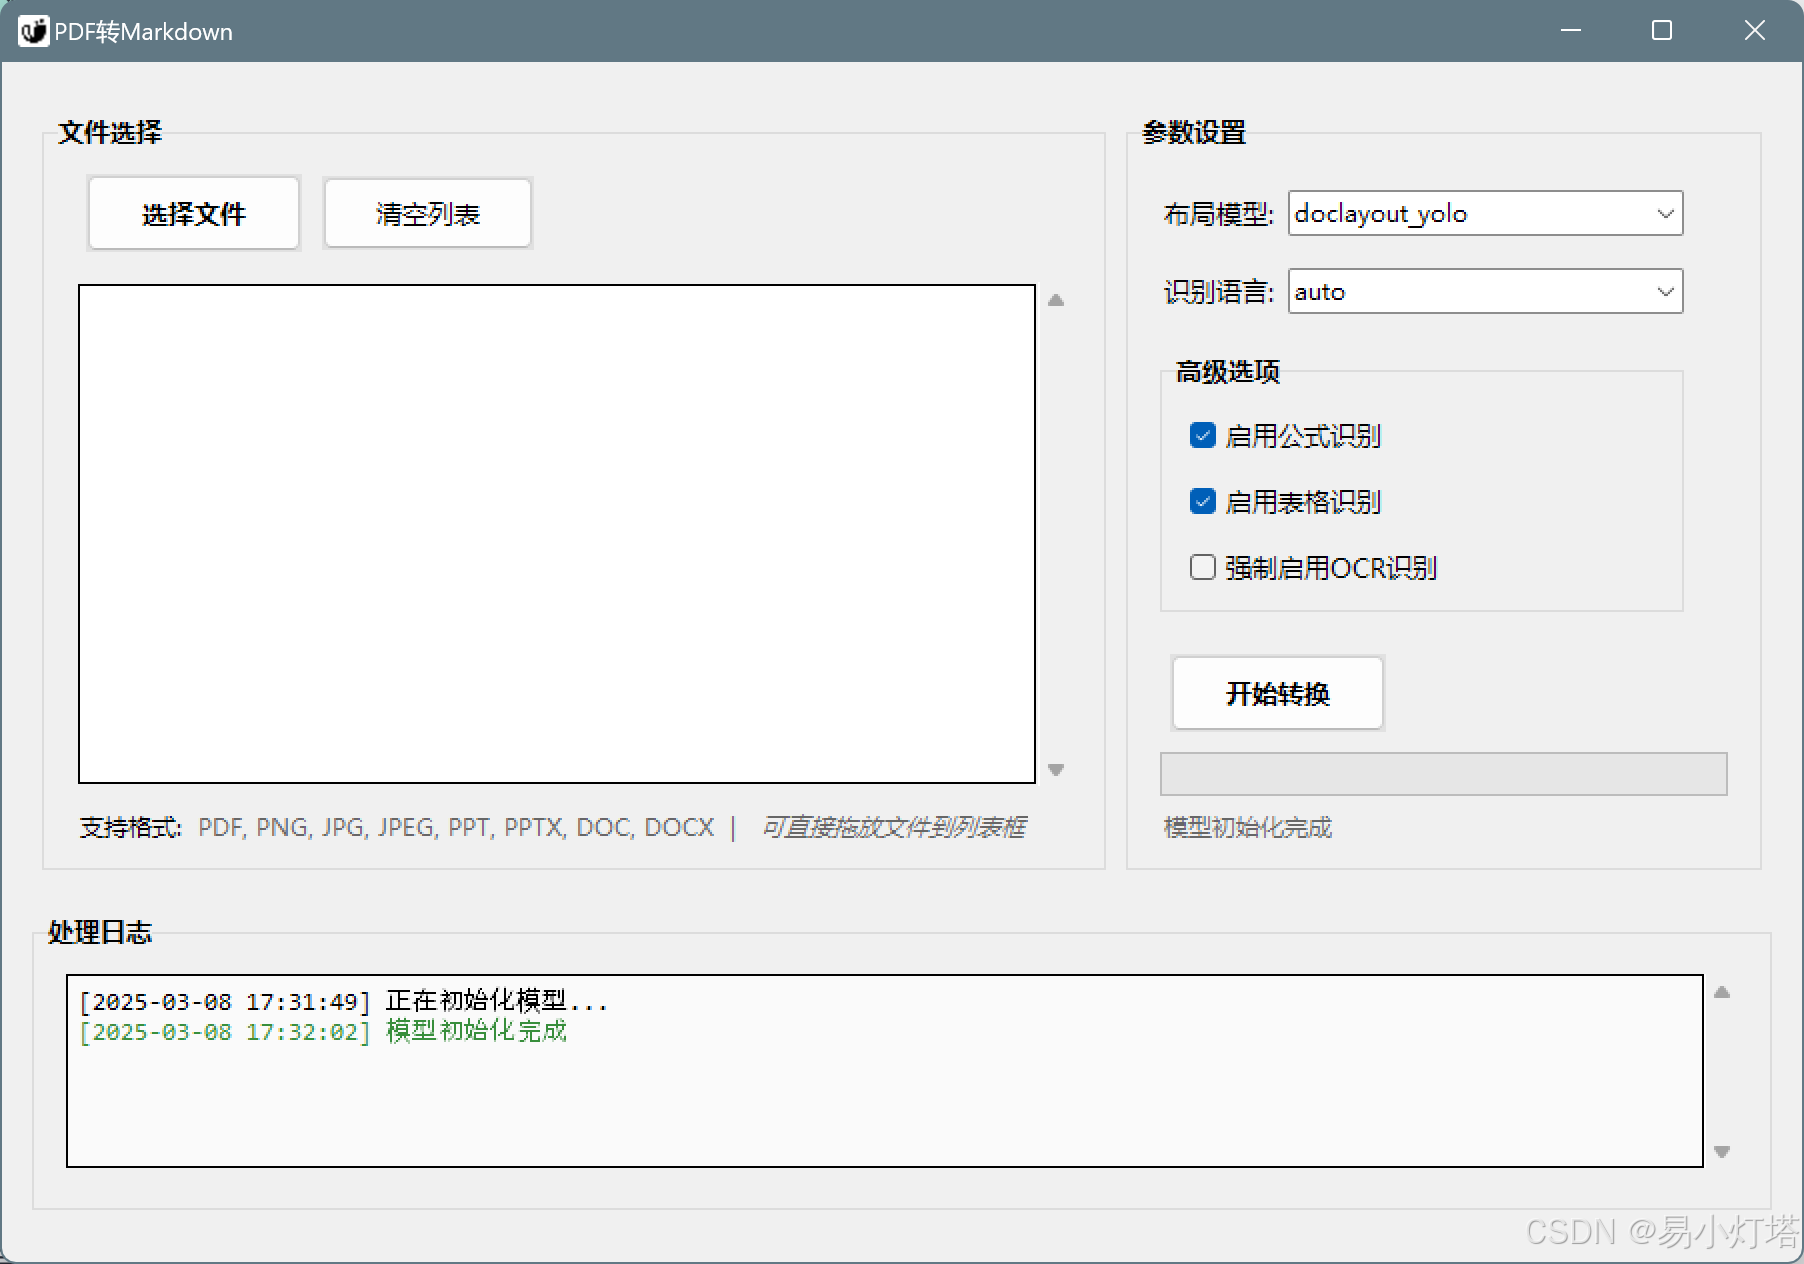This screenshot has width=1804, height=1264.
Task: Click file list scrollbar down arrow
Action: tap(1056, 769)
